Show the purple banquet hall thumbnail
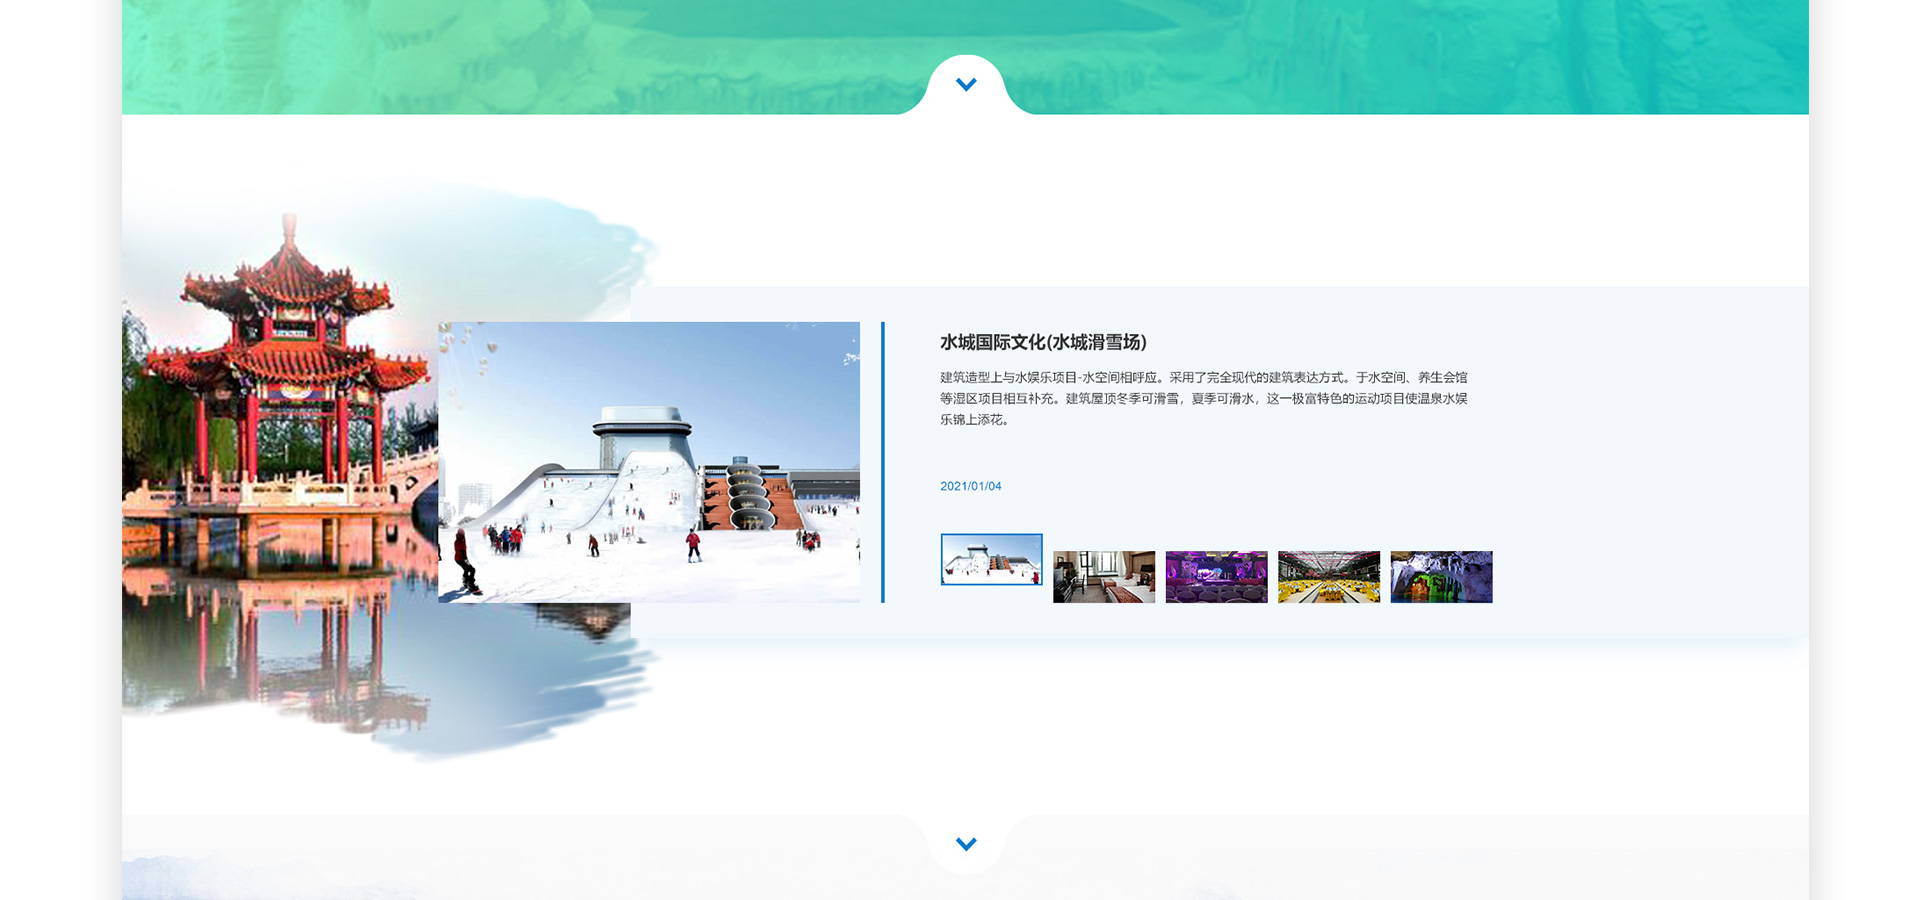Viewport: 1920px width, 900px height. coord(1216,577)
